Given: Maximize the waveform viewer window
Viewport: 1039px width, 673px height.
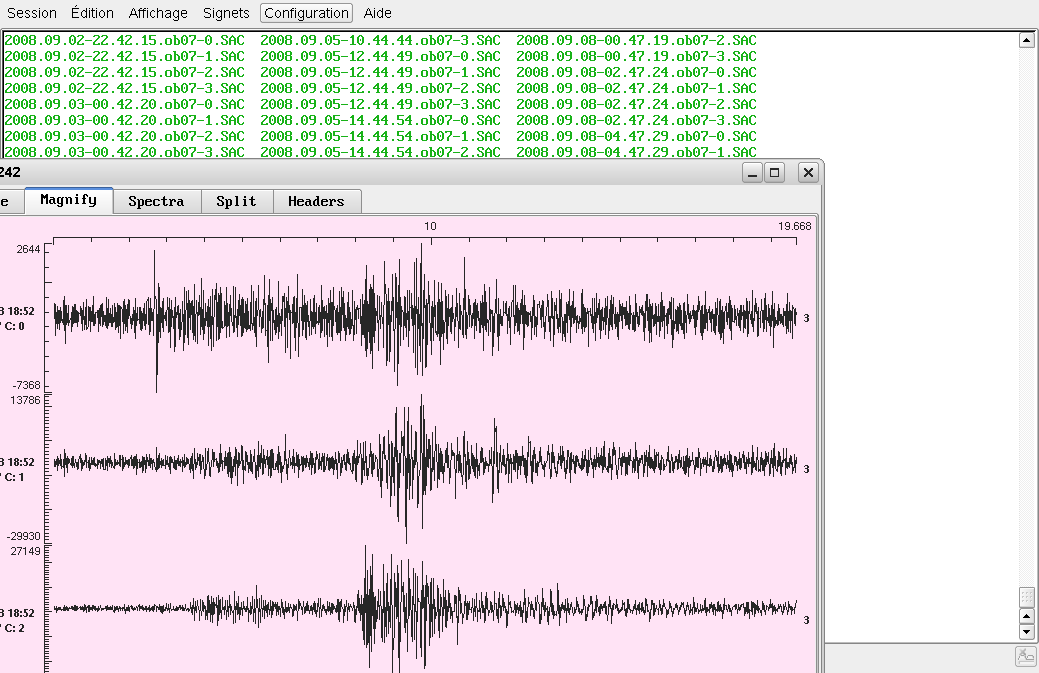Looking at the screenshot, I should coord(774,173).
